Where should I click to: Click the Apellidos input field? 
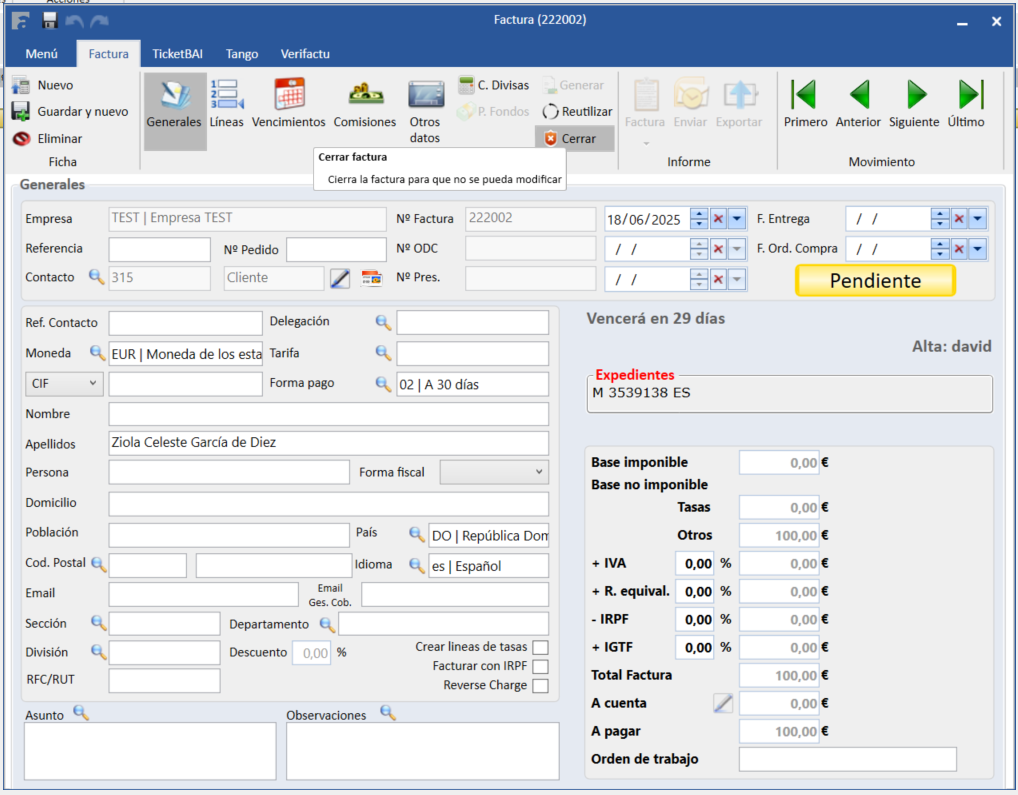tap(329, 443)
